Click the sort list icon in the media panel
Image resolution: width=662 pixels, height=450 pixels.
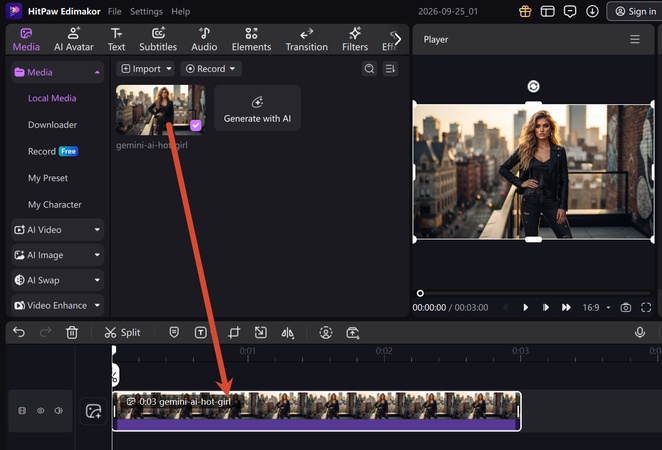(390, 69)
